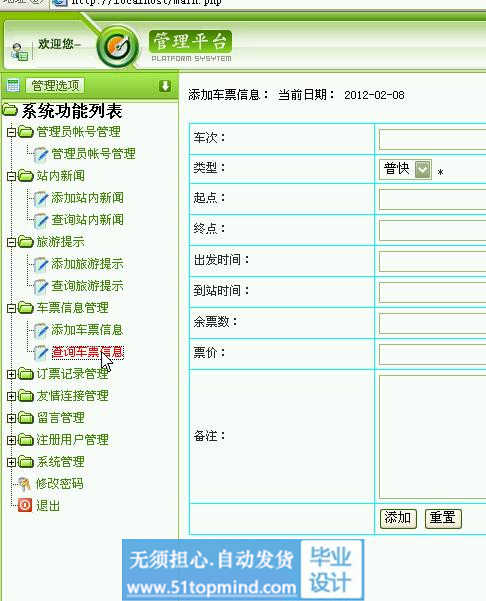This screenshot has width=486, height=601.
Task: Click the keys icon beside 修改密码
Action: tap(25, 484)
